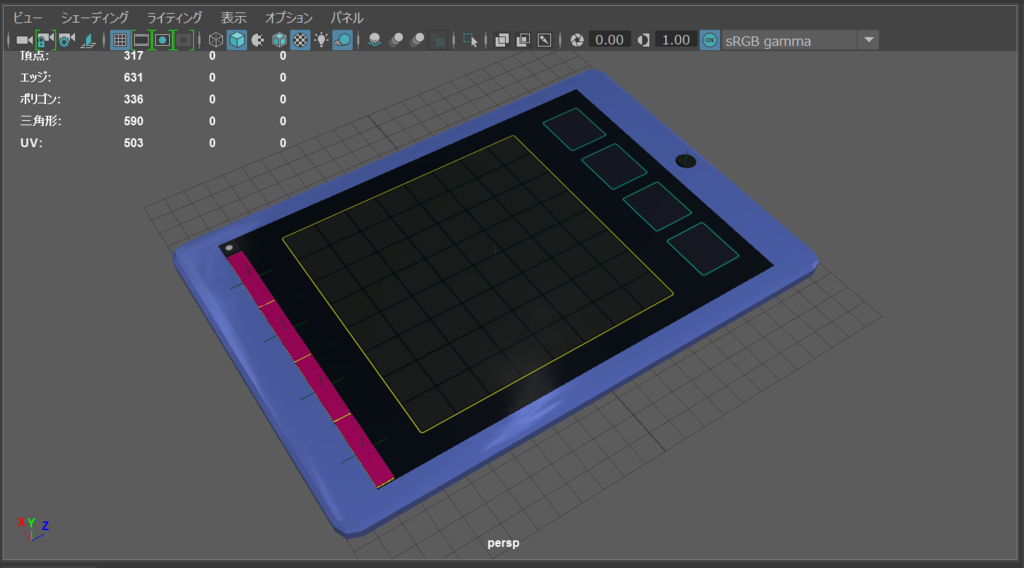Click the Depth of Field icon

point(440,40)
